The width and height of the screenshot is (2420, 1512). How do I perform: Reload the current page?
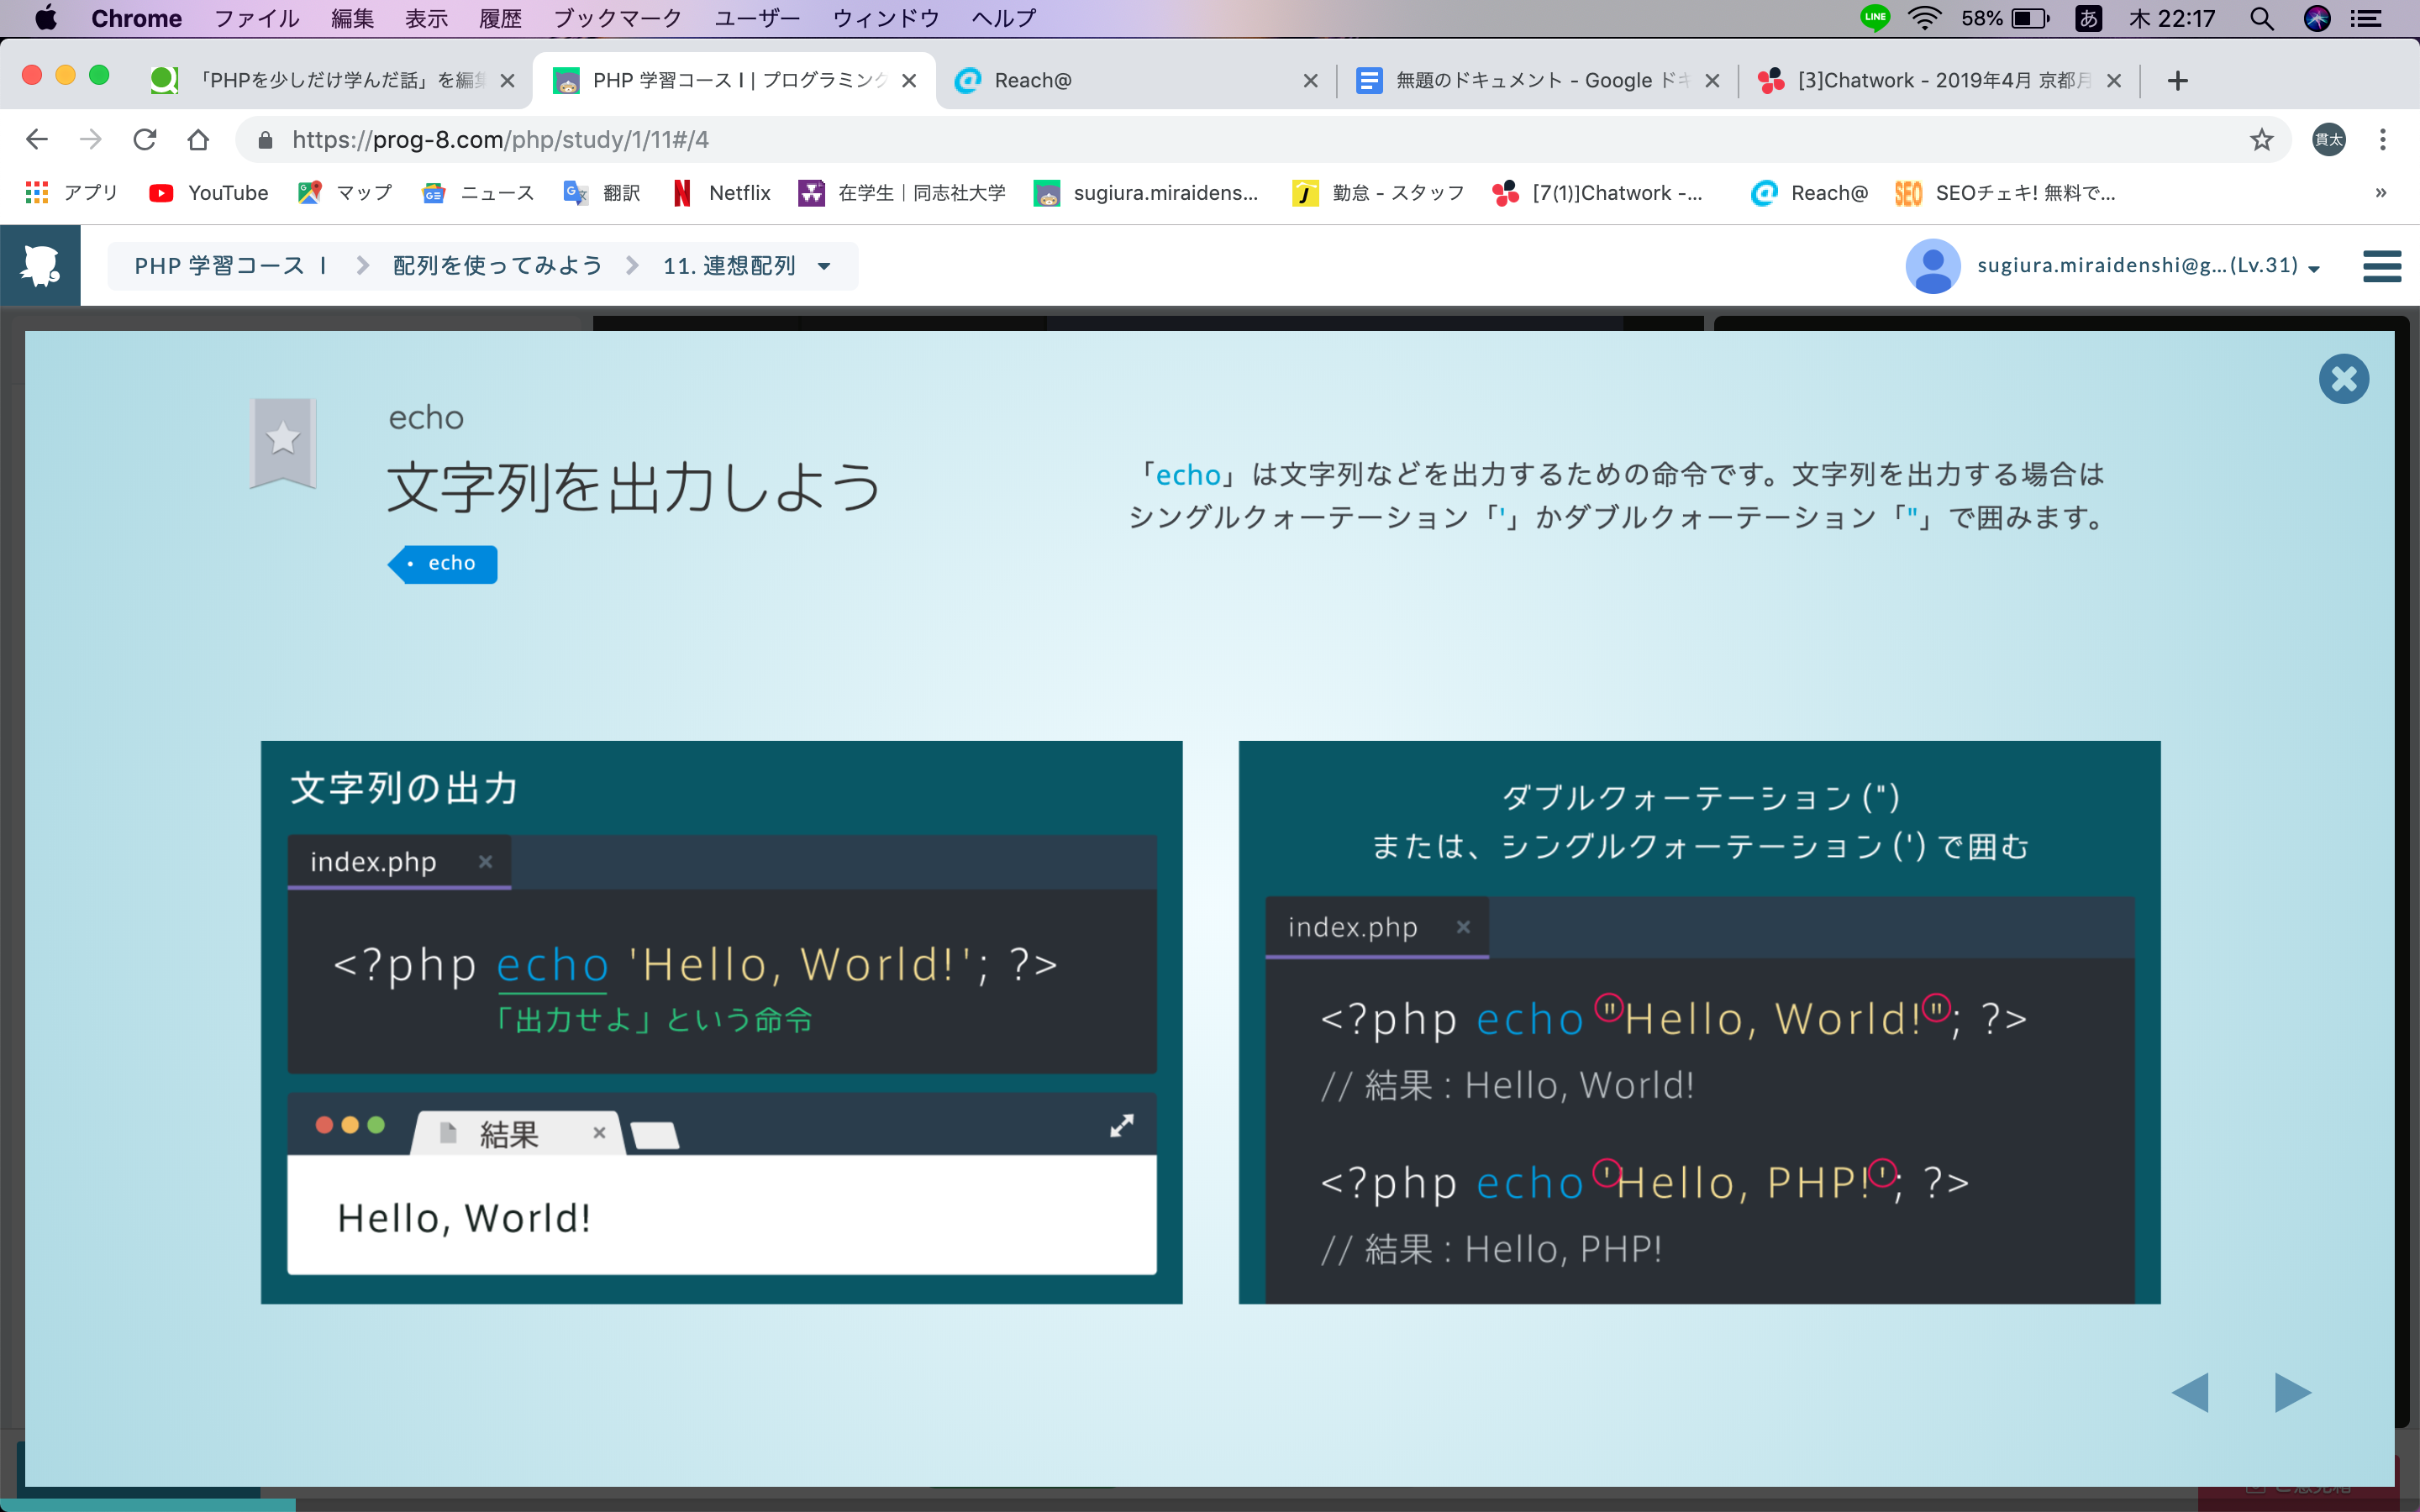[145, 139]
